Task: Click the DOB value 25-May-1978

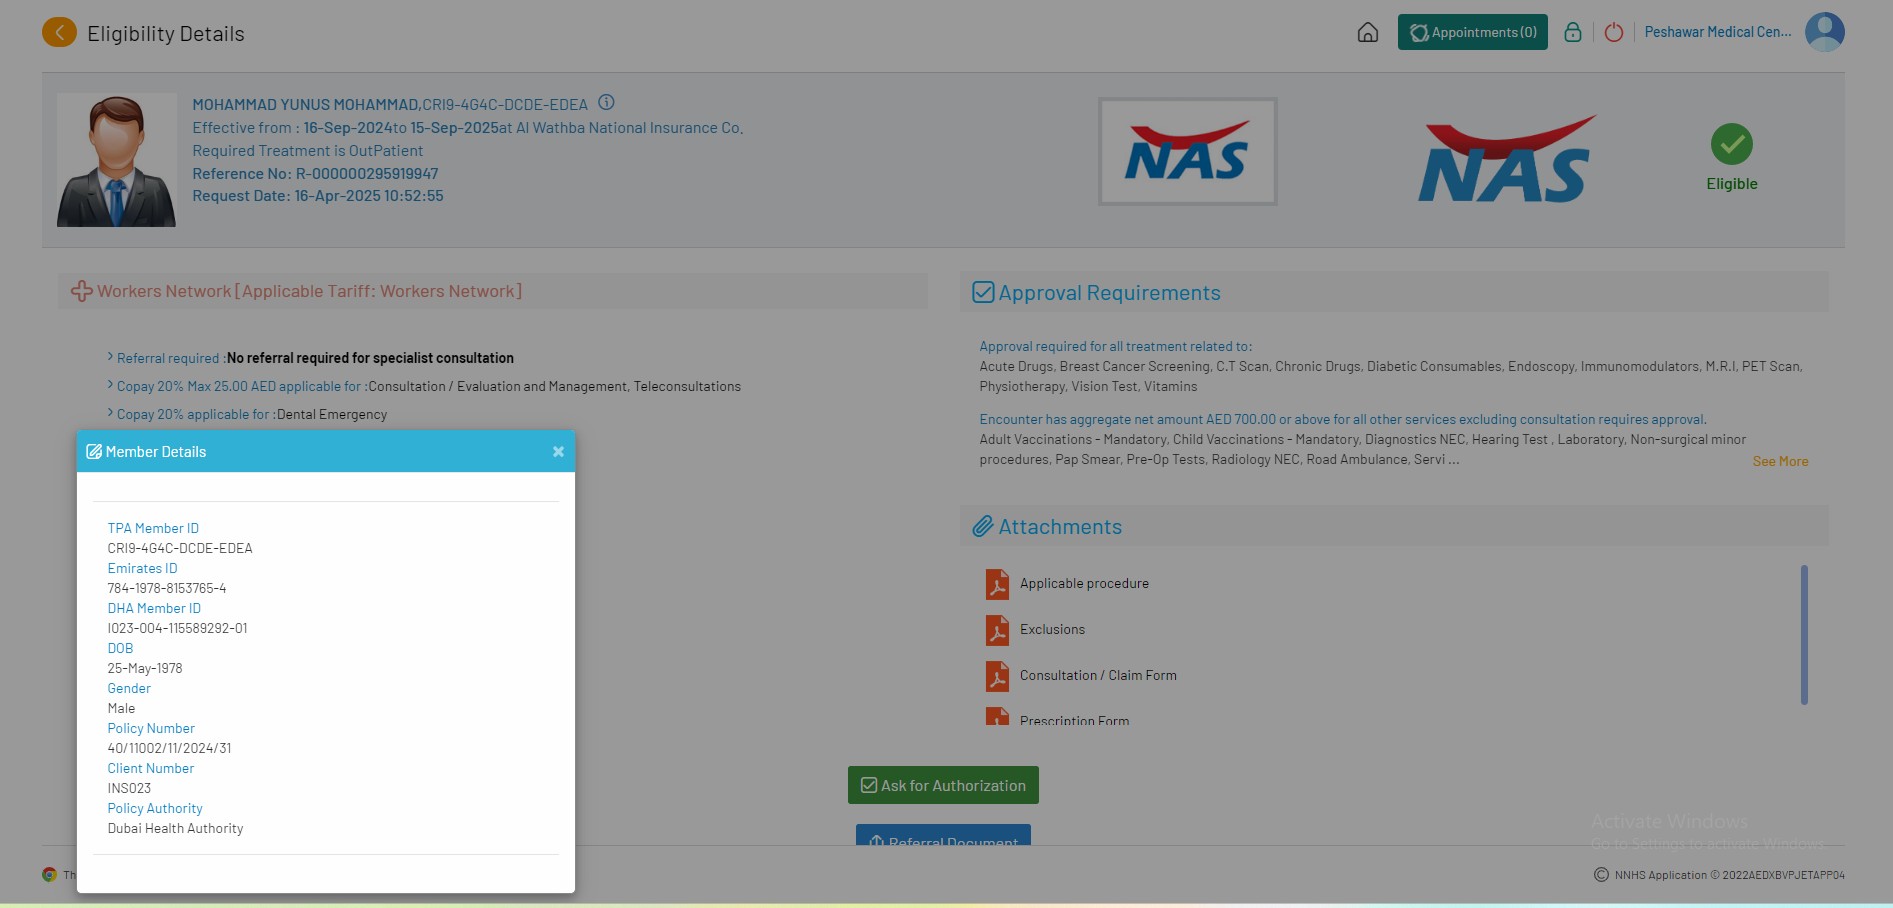Action: (x=145, y=668)
